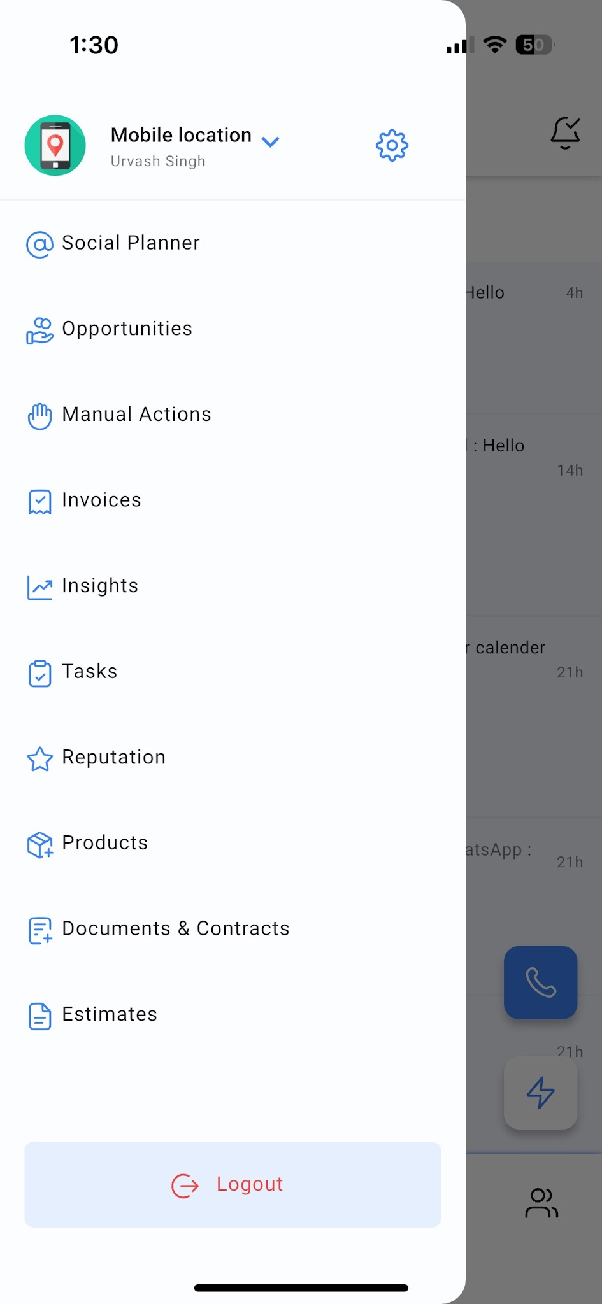
Task: Open settings via the gear icon
Action: point(392,145)
